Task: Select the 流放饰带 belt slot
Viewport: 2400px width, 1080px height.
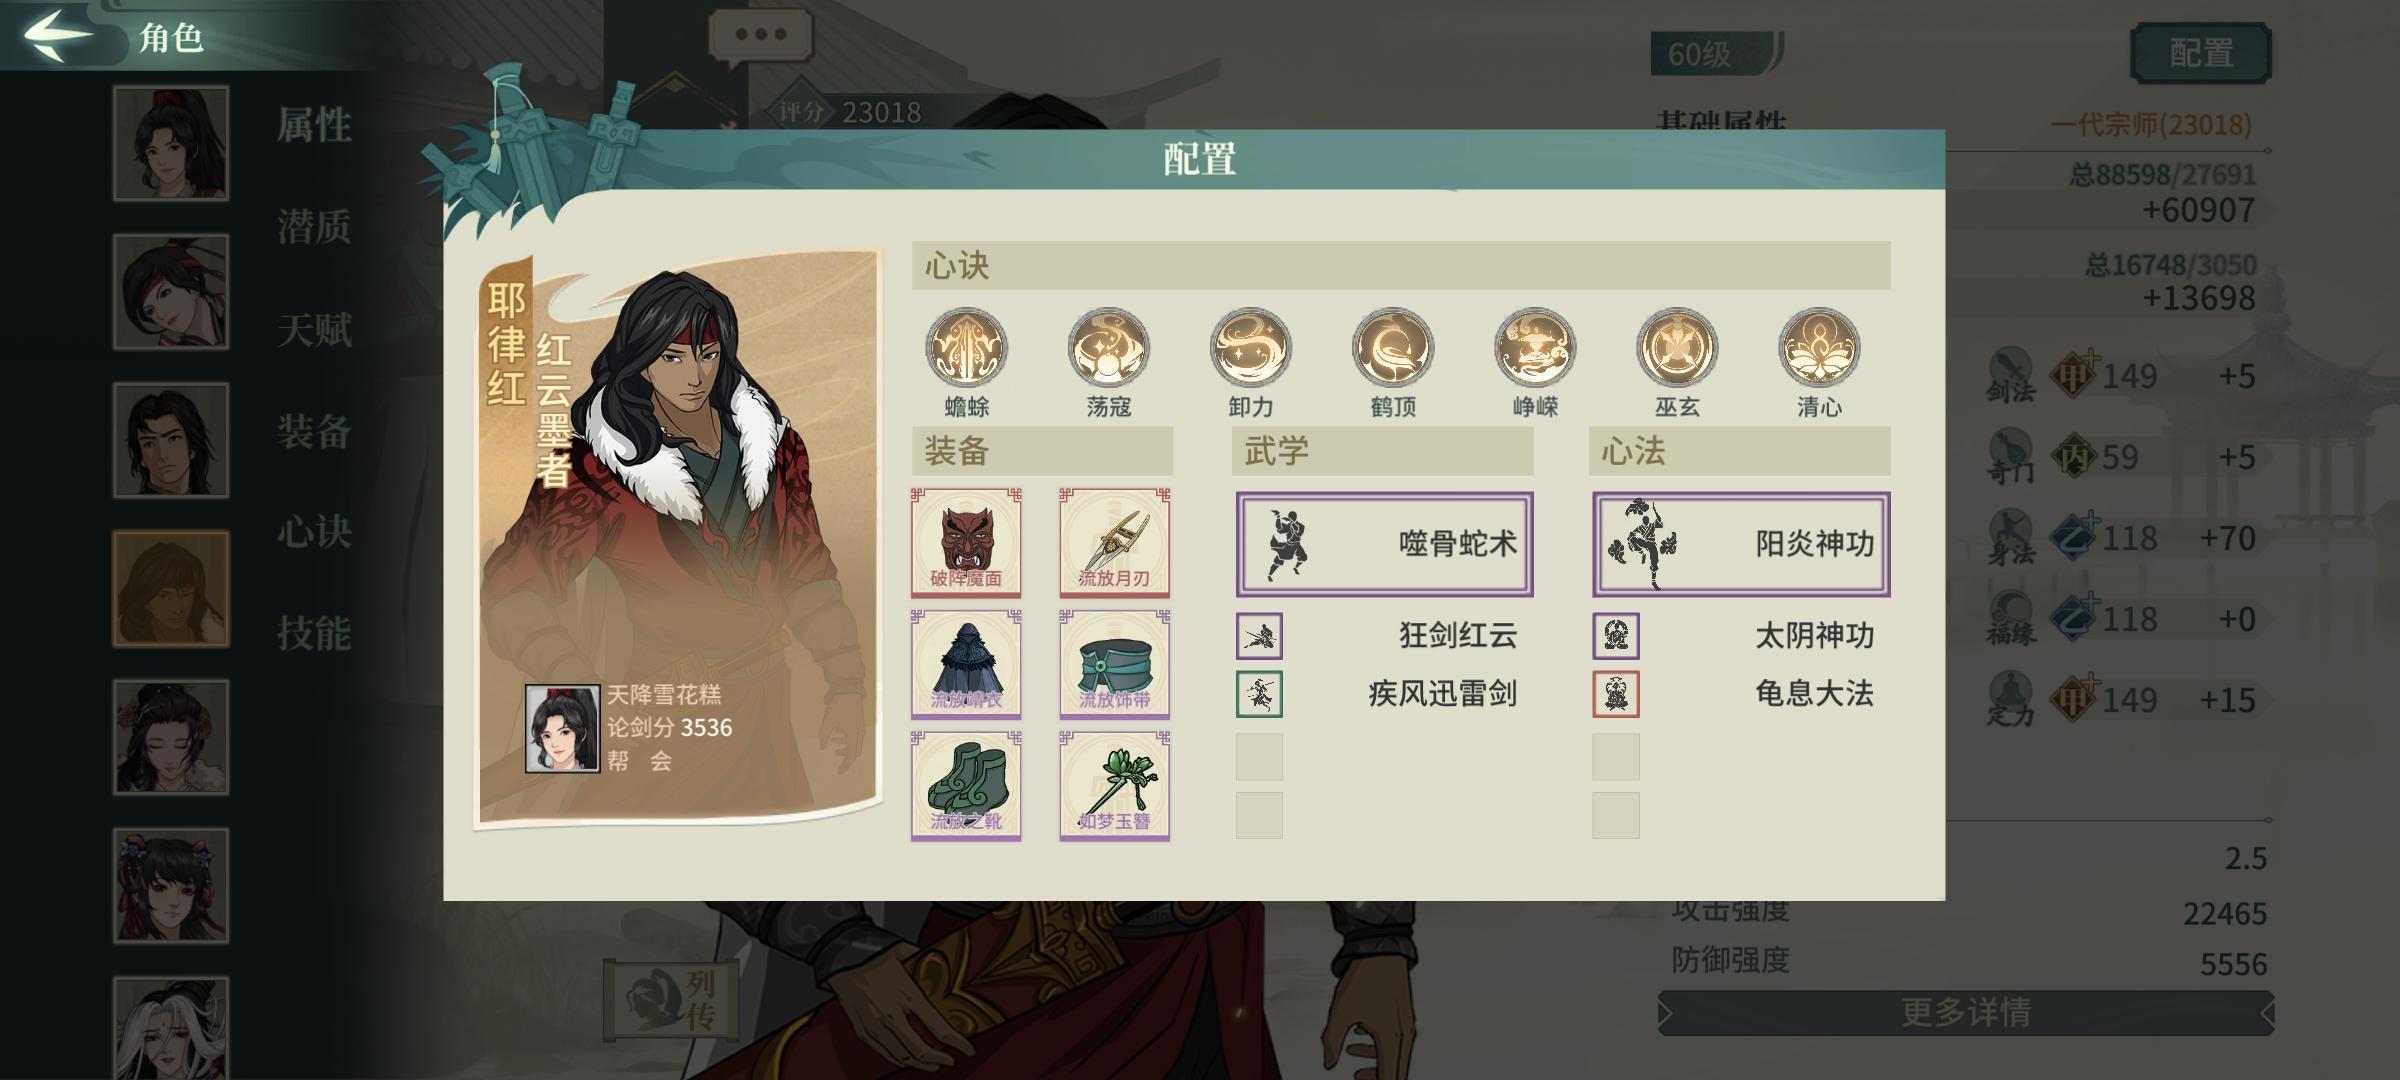Action: 1114,664
